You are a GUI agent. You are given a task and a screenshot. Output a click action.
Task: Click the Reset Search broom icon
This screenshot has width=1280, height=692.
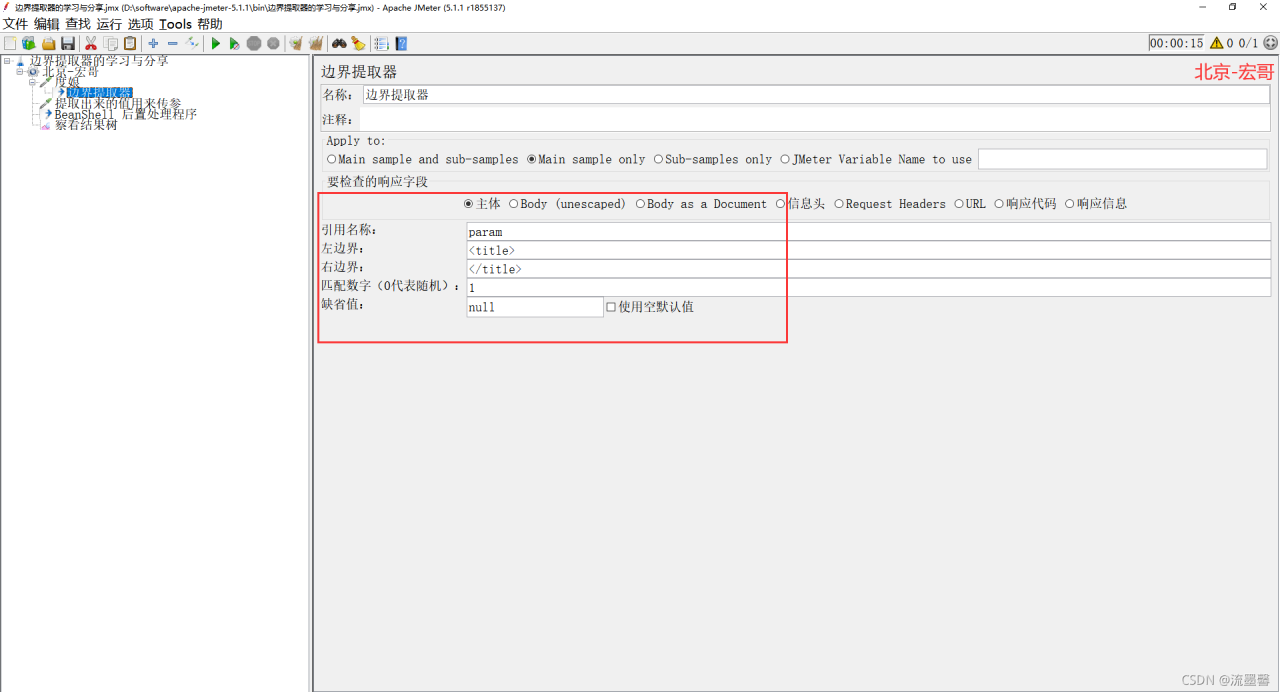pos(358,43)
